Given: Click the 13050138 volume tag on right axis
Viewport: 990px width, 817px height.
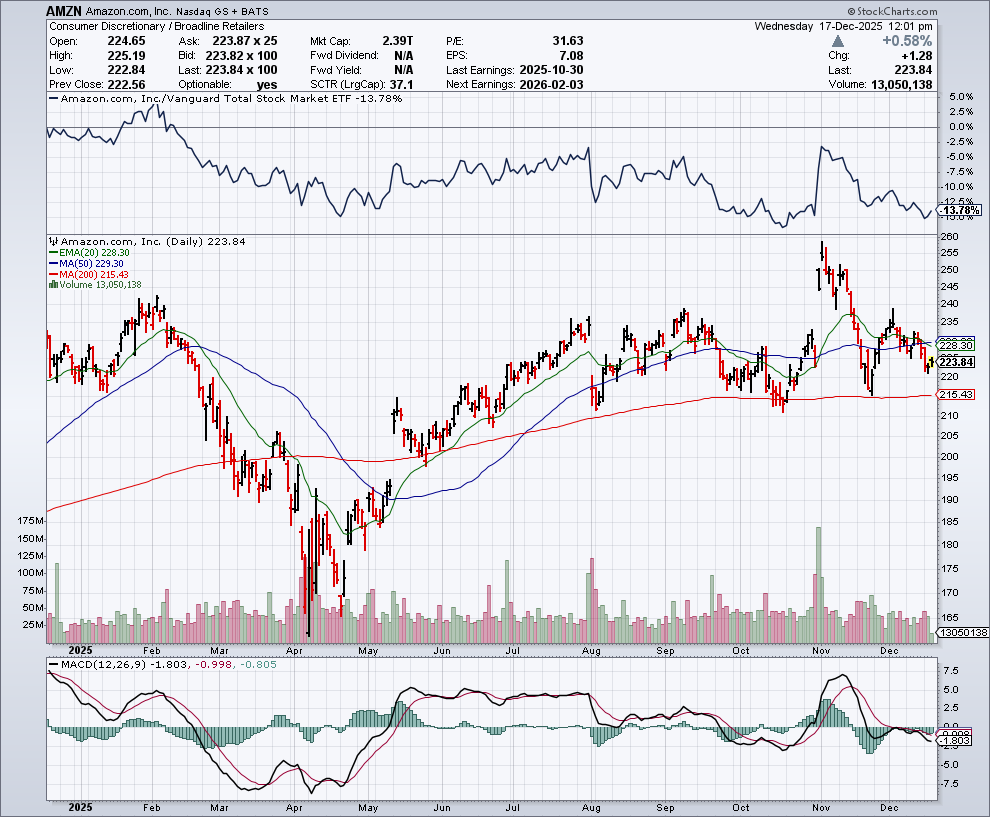Looking at the screenshot, I should 960,633.
